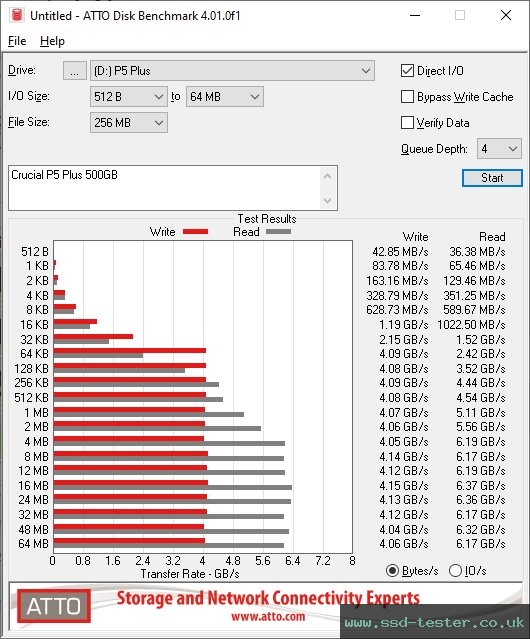
Task: Click the ATTO Disk Benchmark app icon
Action: pos(17,15)
